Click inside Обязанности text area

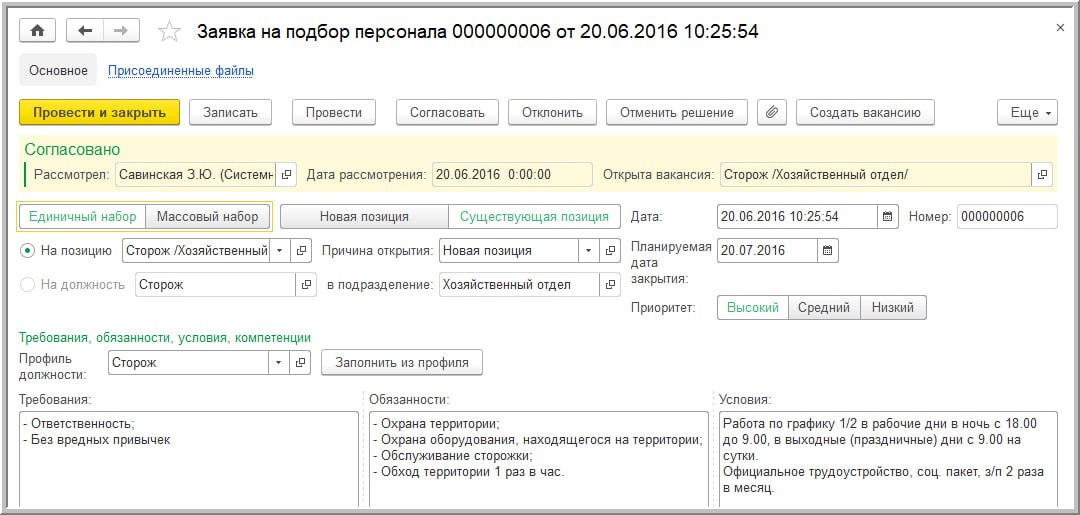click(x=539, y=459)
